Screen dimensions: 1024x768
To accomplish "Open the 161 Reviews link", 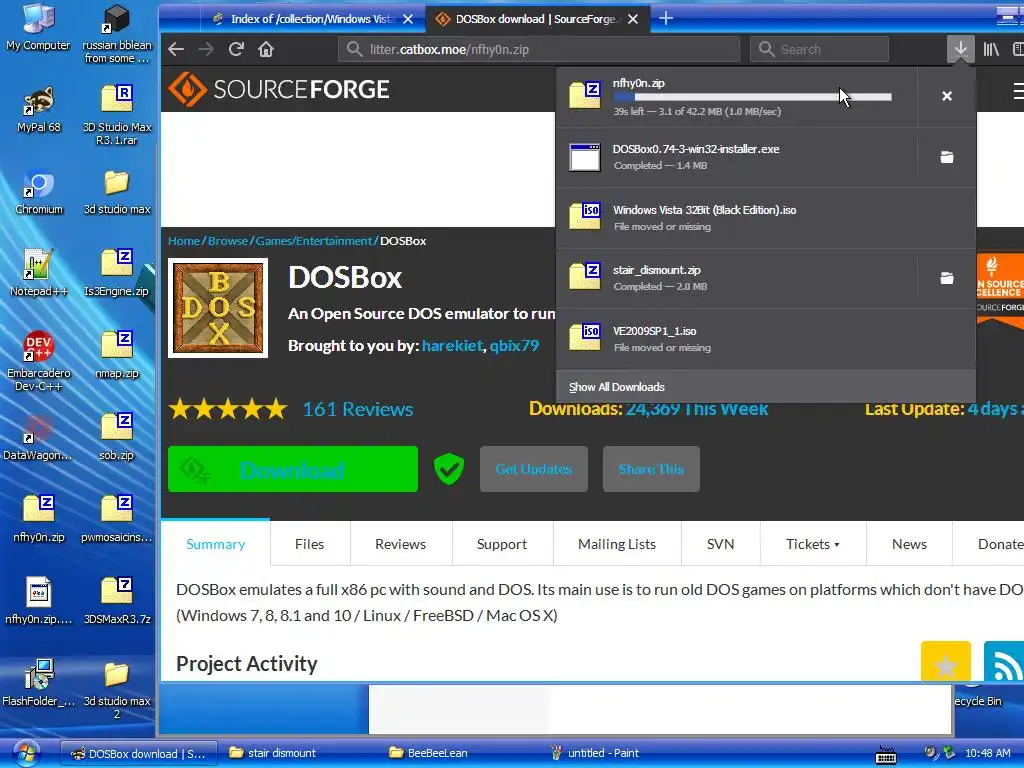I will [x=358, y=409].
